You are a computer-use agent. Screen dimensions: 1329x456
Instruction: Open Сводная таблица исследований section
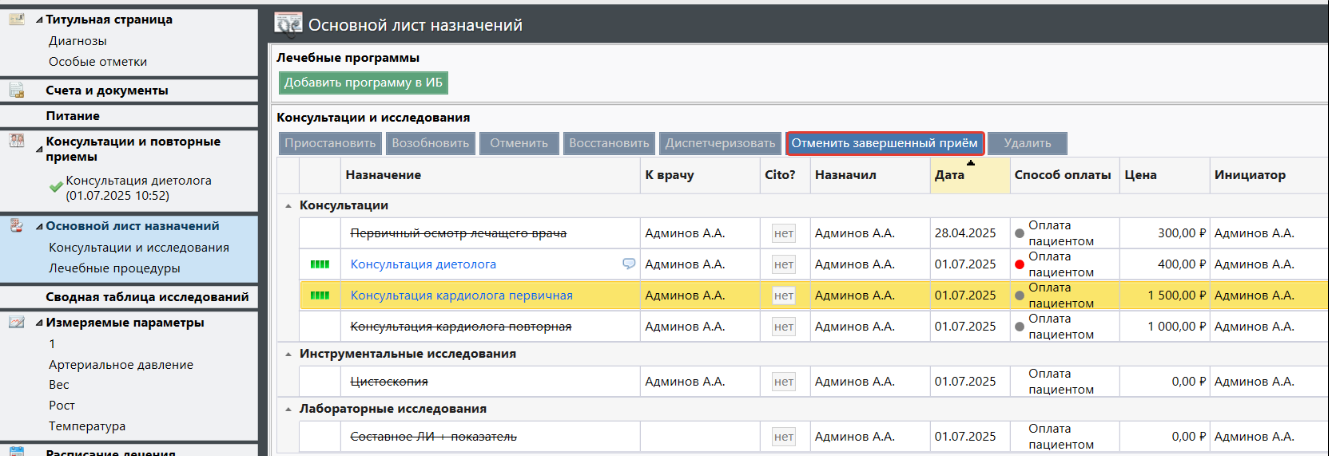pos(146,298)
